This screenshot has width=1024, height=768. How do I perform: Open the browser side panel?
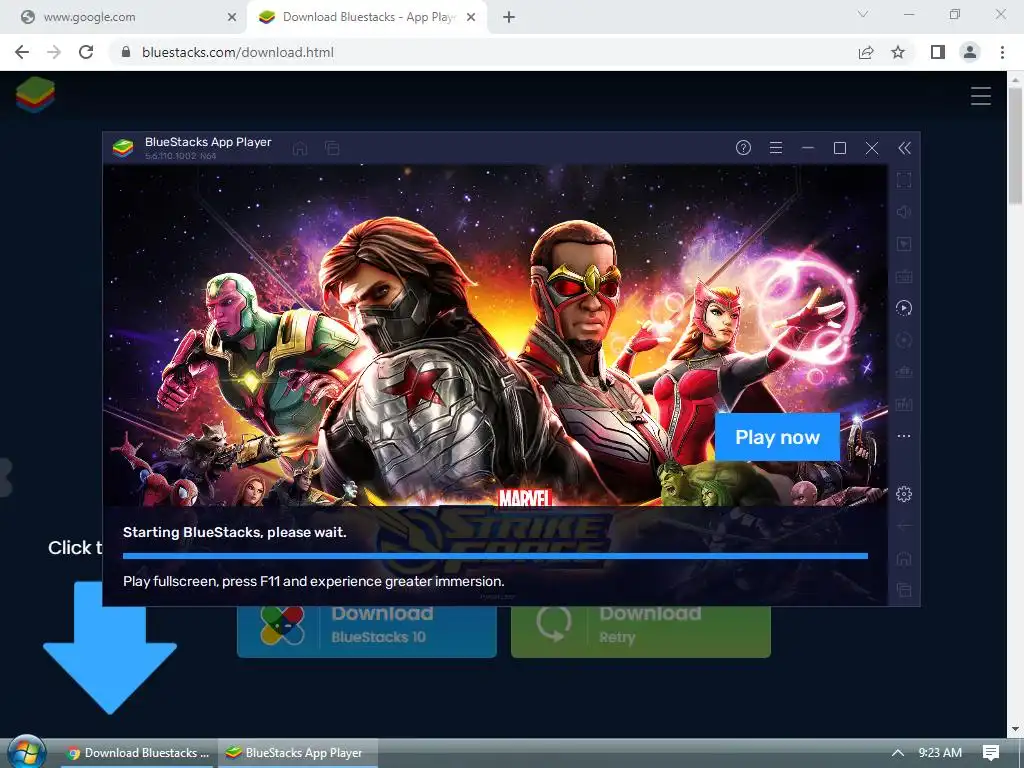938,52
